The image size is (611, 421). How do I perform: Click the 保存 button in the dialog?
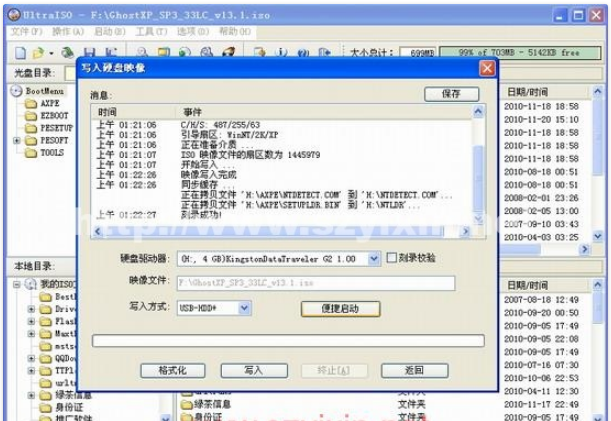(451, 94)
